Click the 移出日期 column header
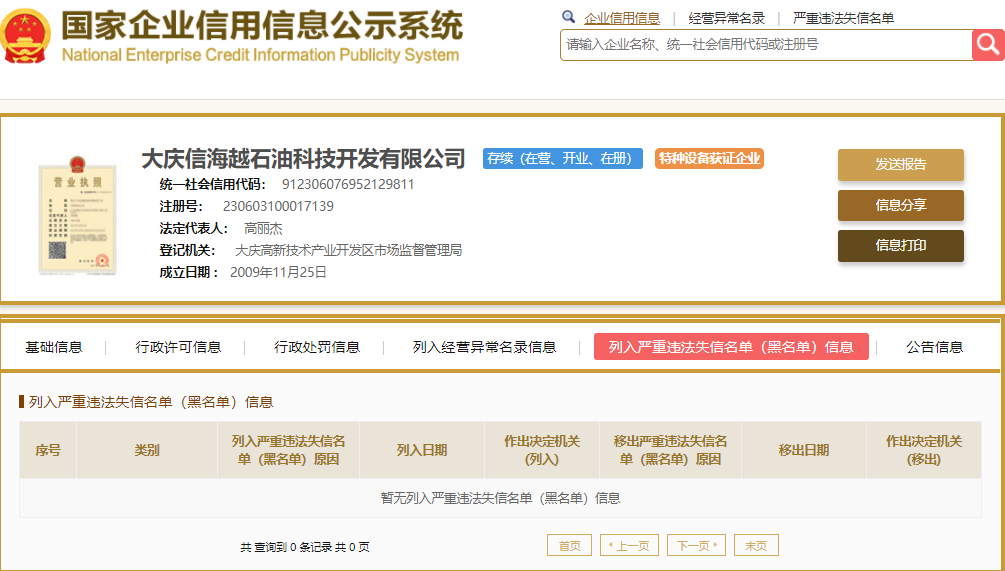 (x=804, y=450)
